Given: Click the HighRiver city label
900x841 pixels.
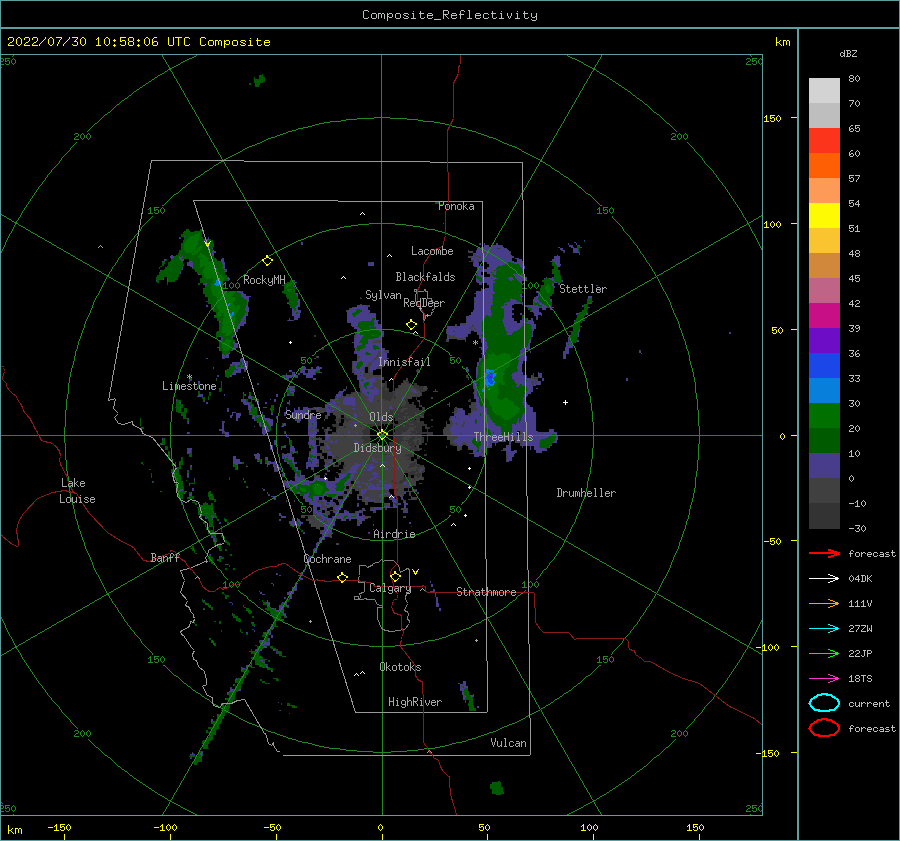Looking at the screenshot, I should tap(415, 702).
